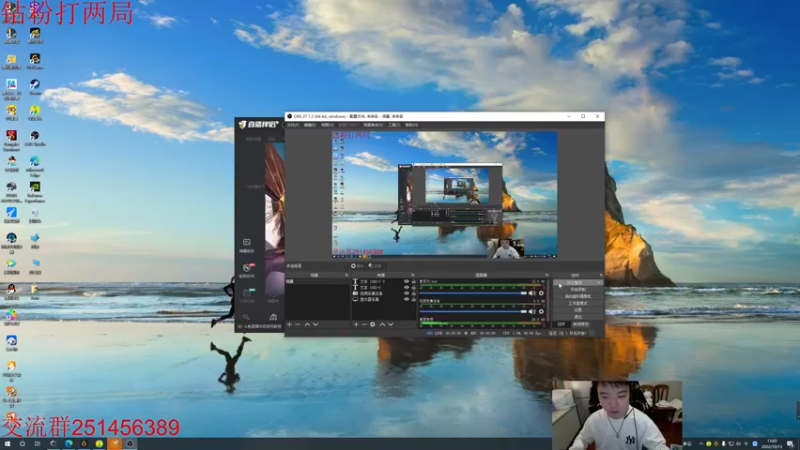Pop out the Audio Mixer dock panel
Viewport: 800px width, 450px height.
(547, 275)
